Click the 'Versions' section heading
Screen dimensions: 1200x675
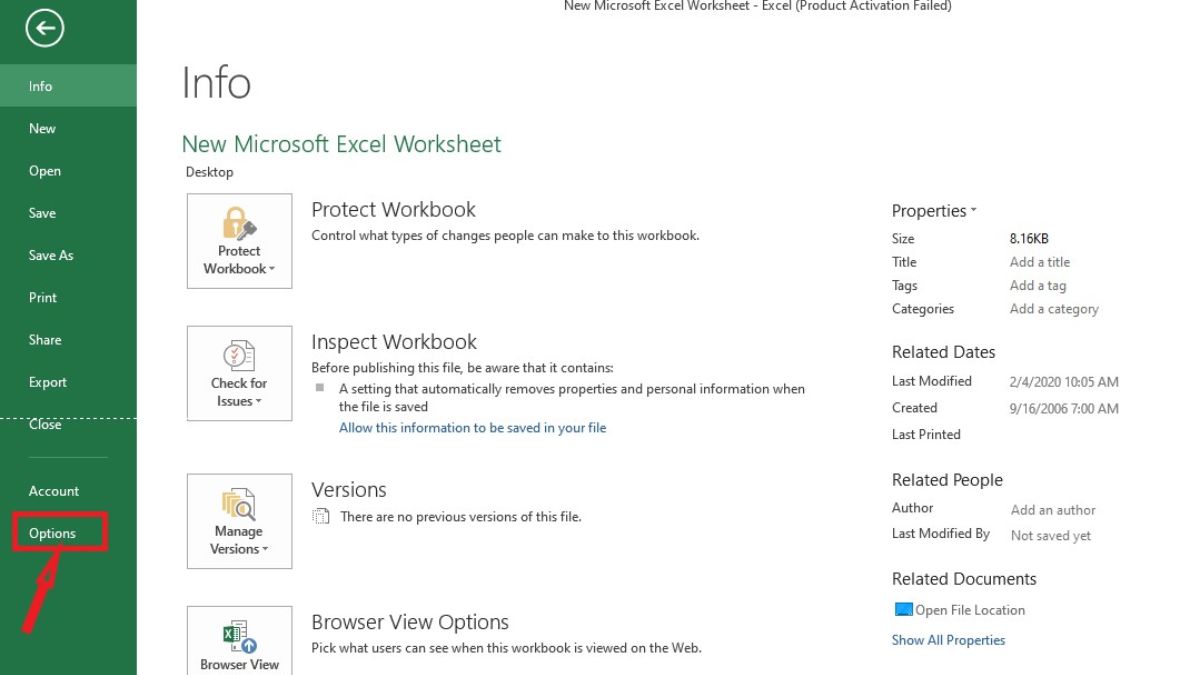pos(349,490)
